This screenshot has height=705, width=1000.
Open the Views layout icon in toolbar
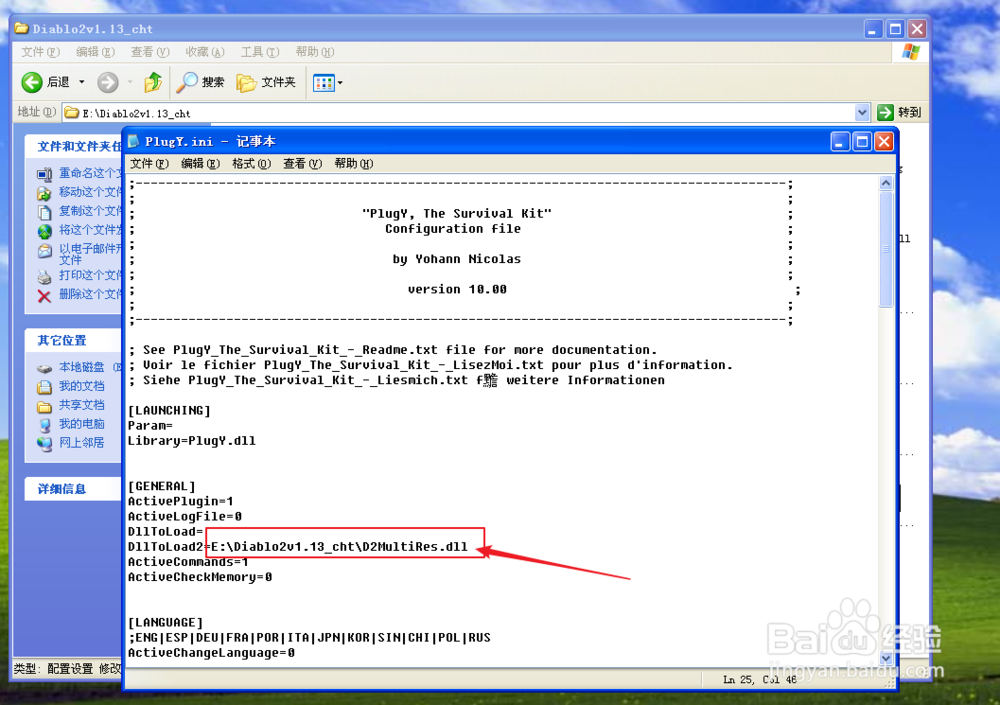[x=324, y=83]
